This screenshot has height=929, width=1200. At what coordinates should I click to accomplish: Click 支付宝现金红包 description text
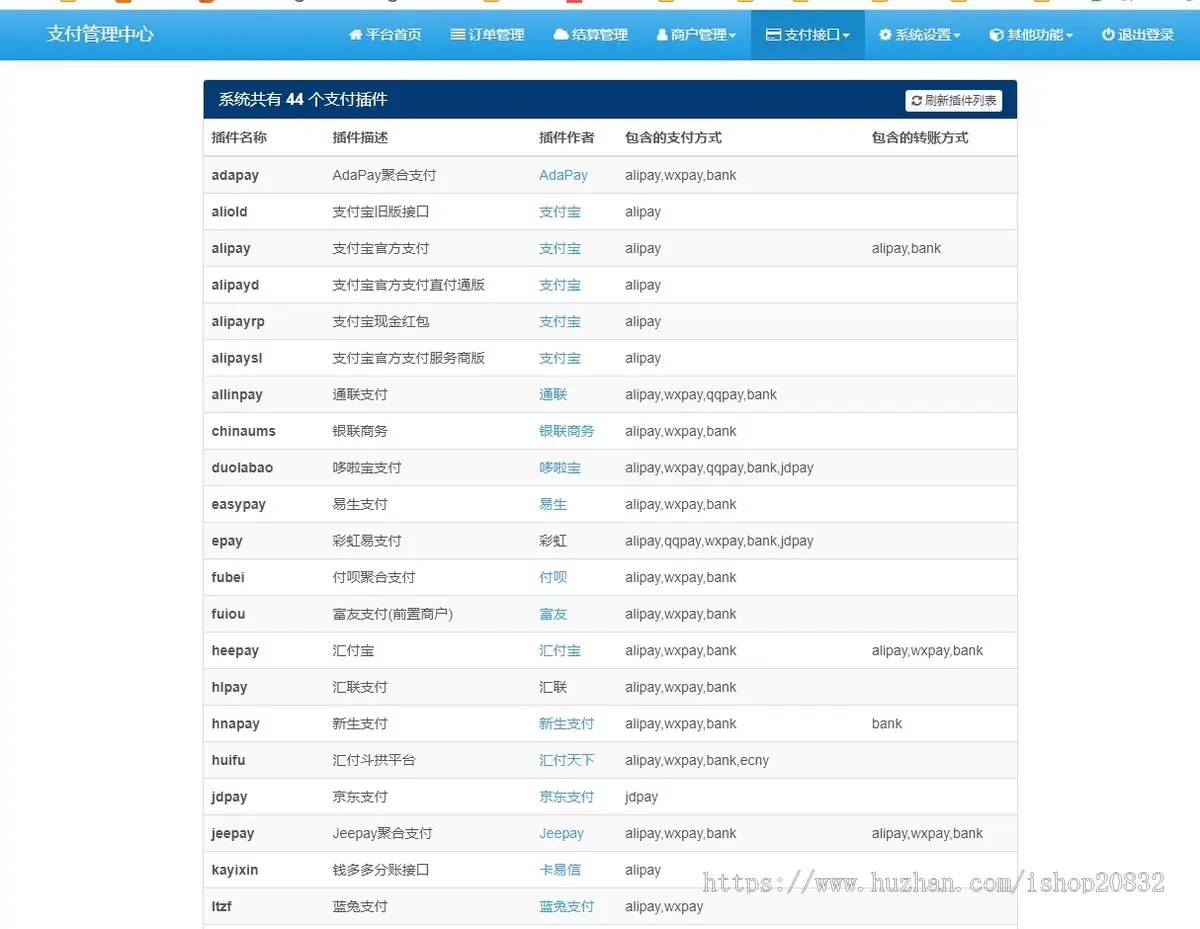click(381, 321)
